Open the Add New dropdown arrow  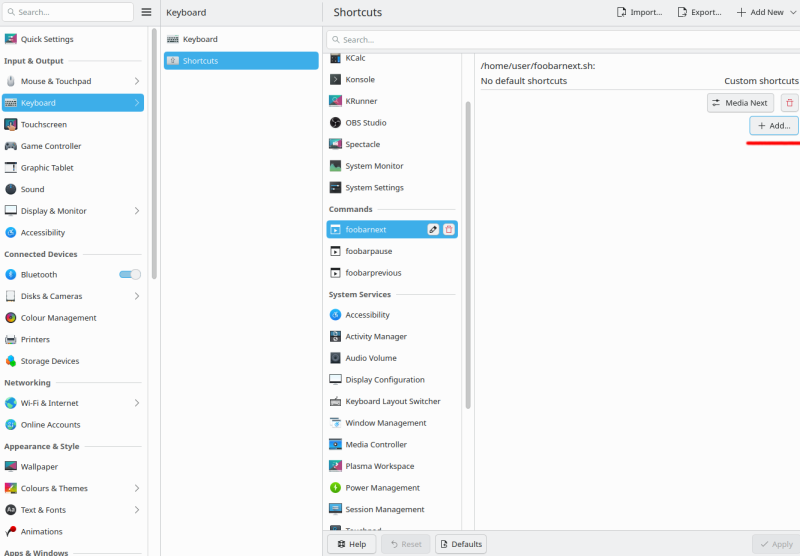(793, 12)
